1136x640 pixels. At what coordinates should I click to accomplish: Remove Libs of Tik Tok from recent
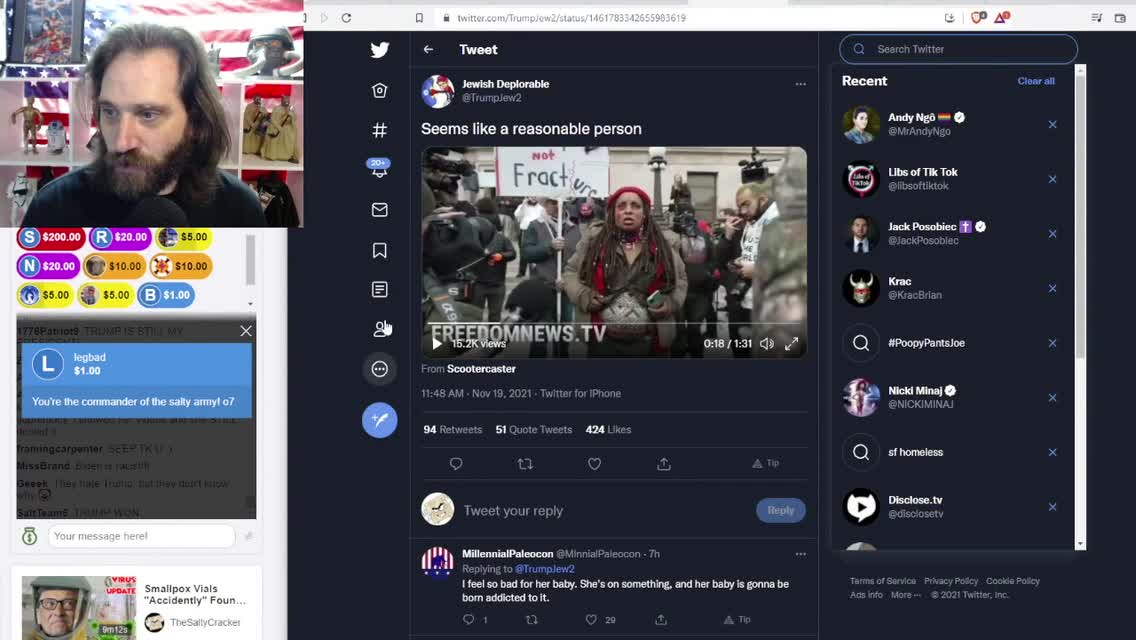(x=1053, y=179)
